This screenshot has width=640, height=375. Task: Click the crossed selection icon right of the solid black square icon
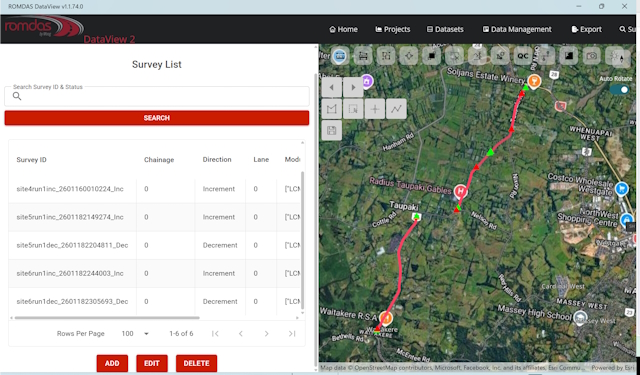click(x=454, y=56)
